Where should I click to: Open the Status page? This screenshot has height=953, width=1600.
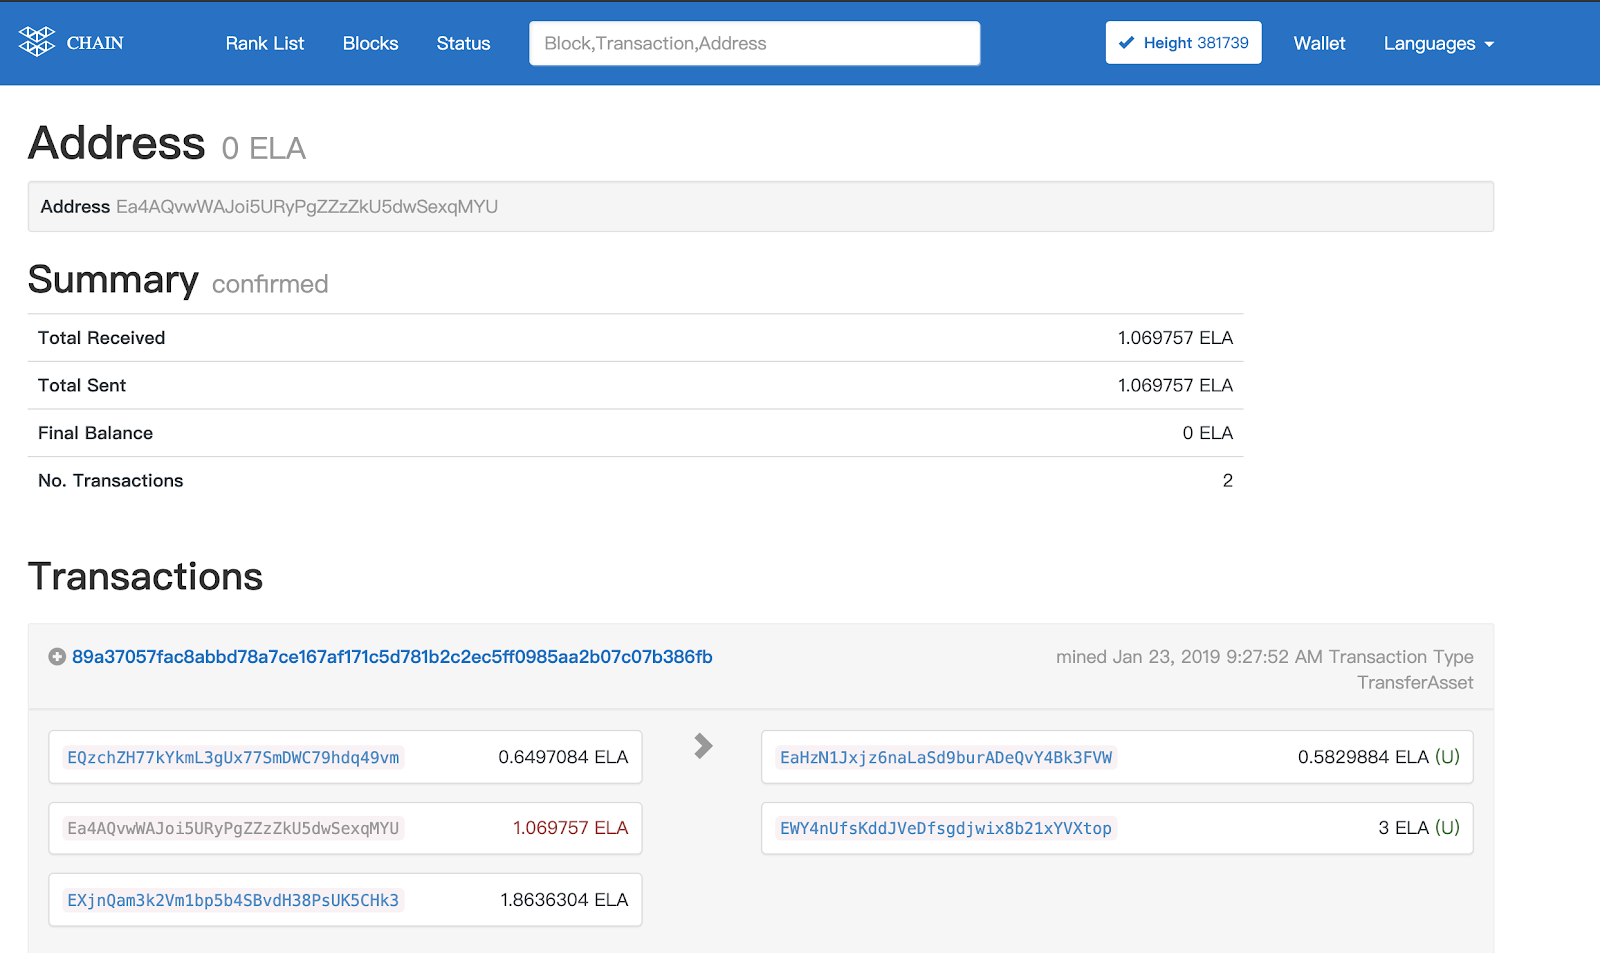pos(463,44)
